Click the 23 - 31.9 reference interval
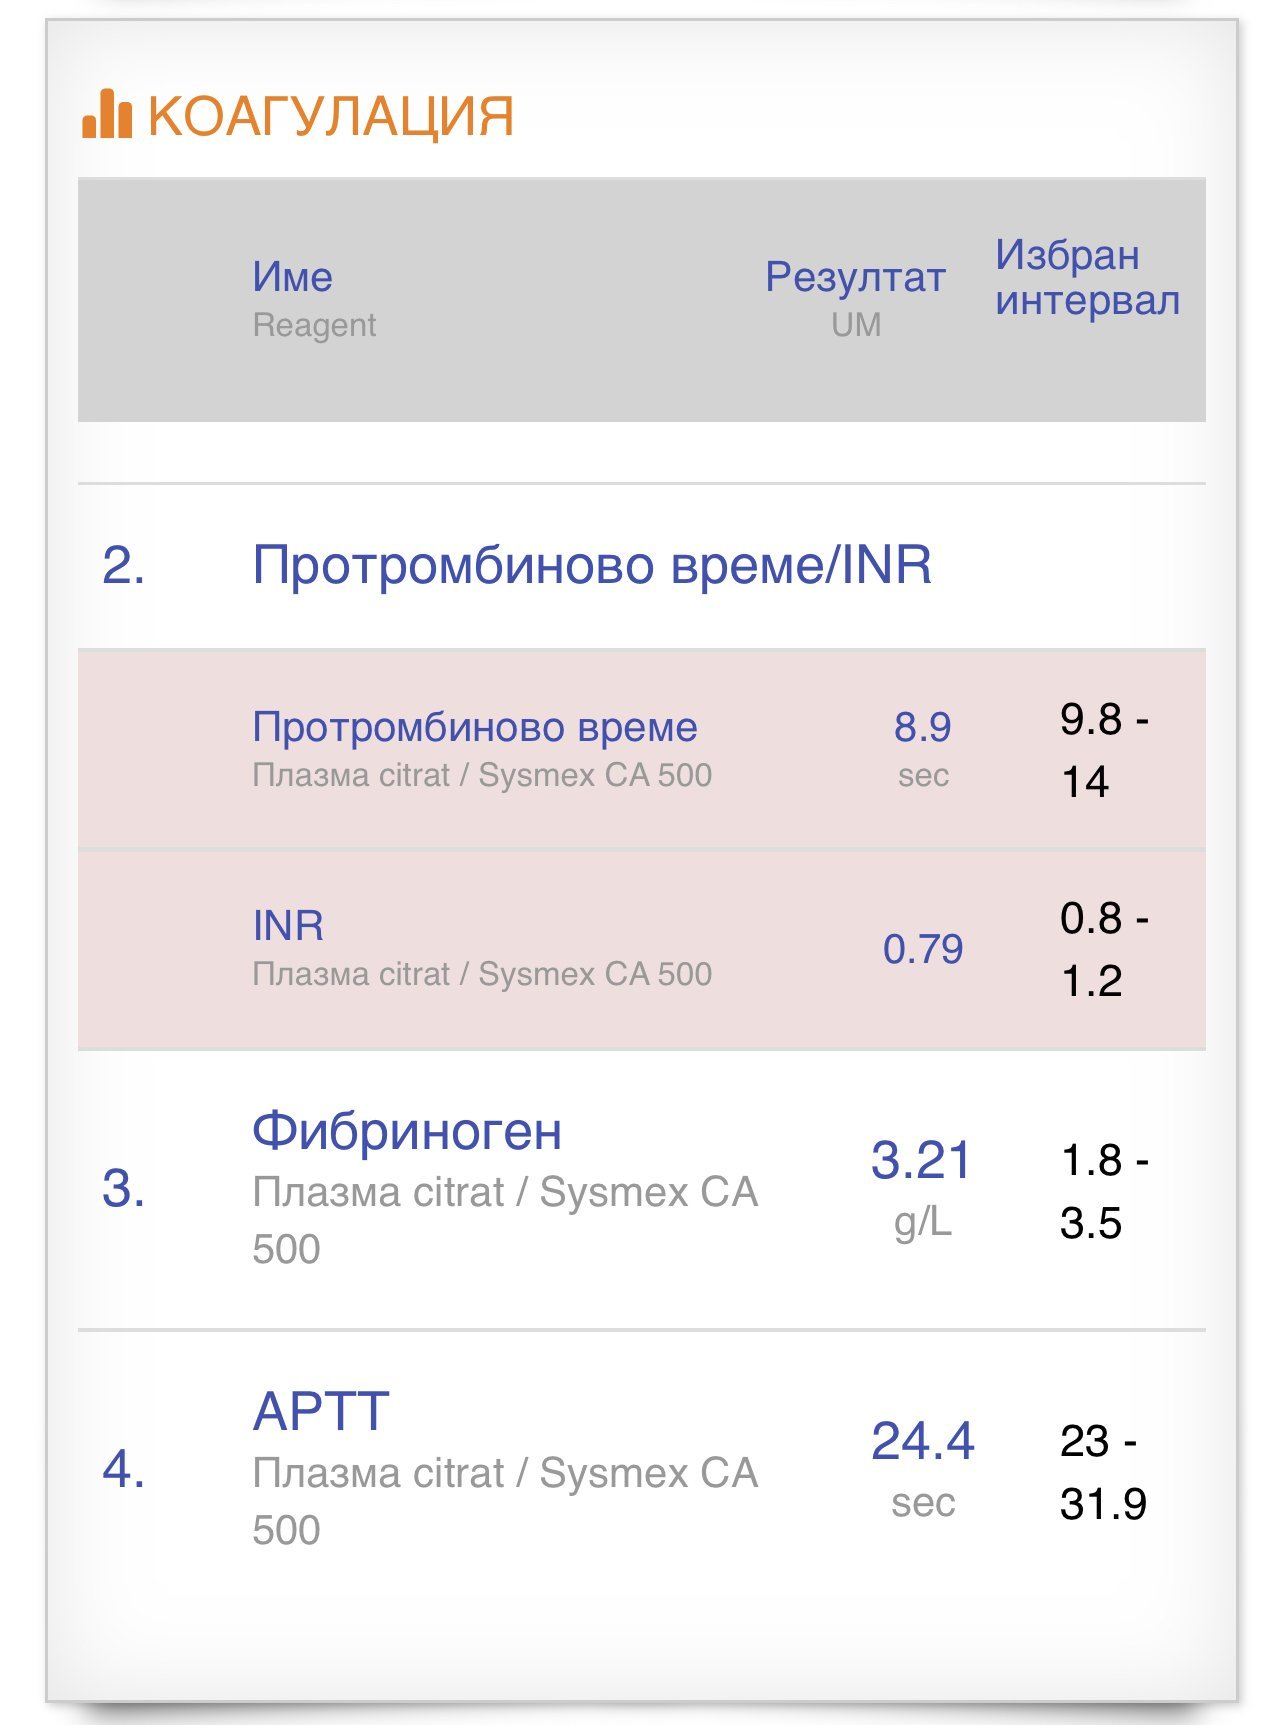This screenshot has height=1725, width=1284. 1102,1472
